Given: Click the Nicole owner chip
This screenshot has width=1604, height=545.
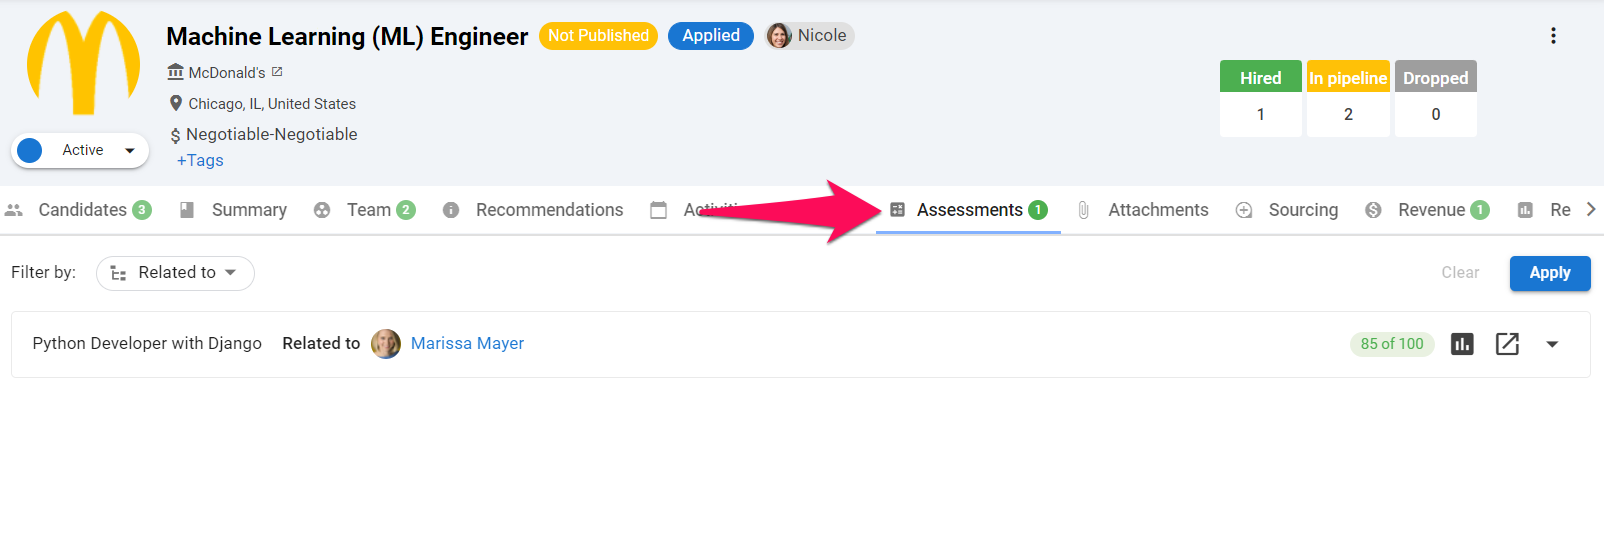Looking at the screenshot, I should point(809,36).
